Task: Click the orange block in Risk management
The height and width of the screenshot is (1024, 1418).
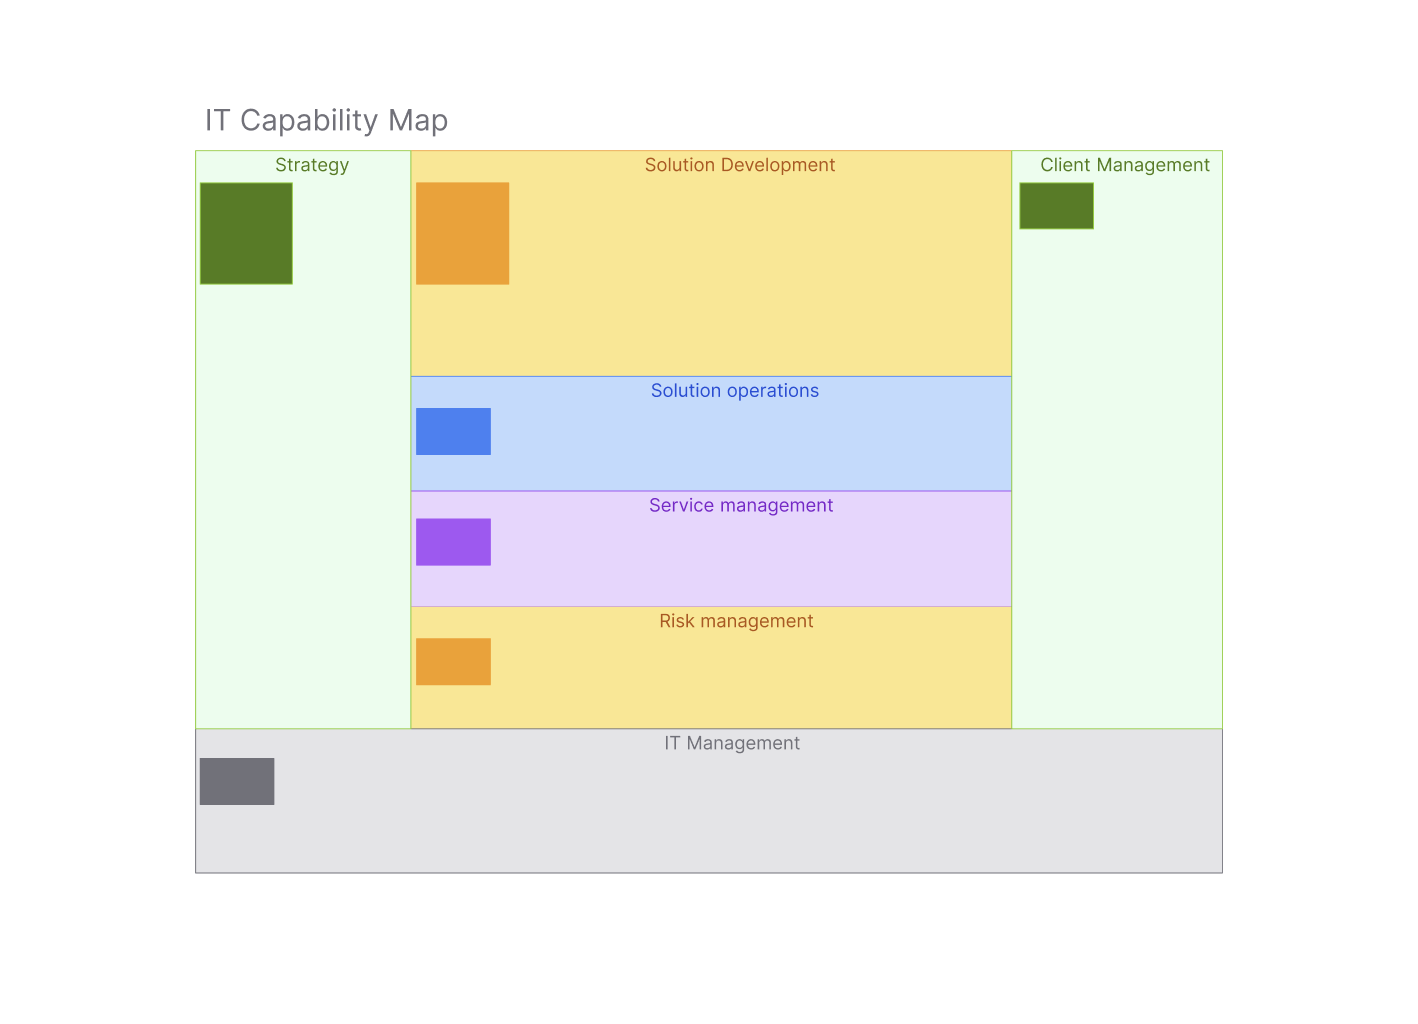Action: pos(453,662)
